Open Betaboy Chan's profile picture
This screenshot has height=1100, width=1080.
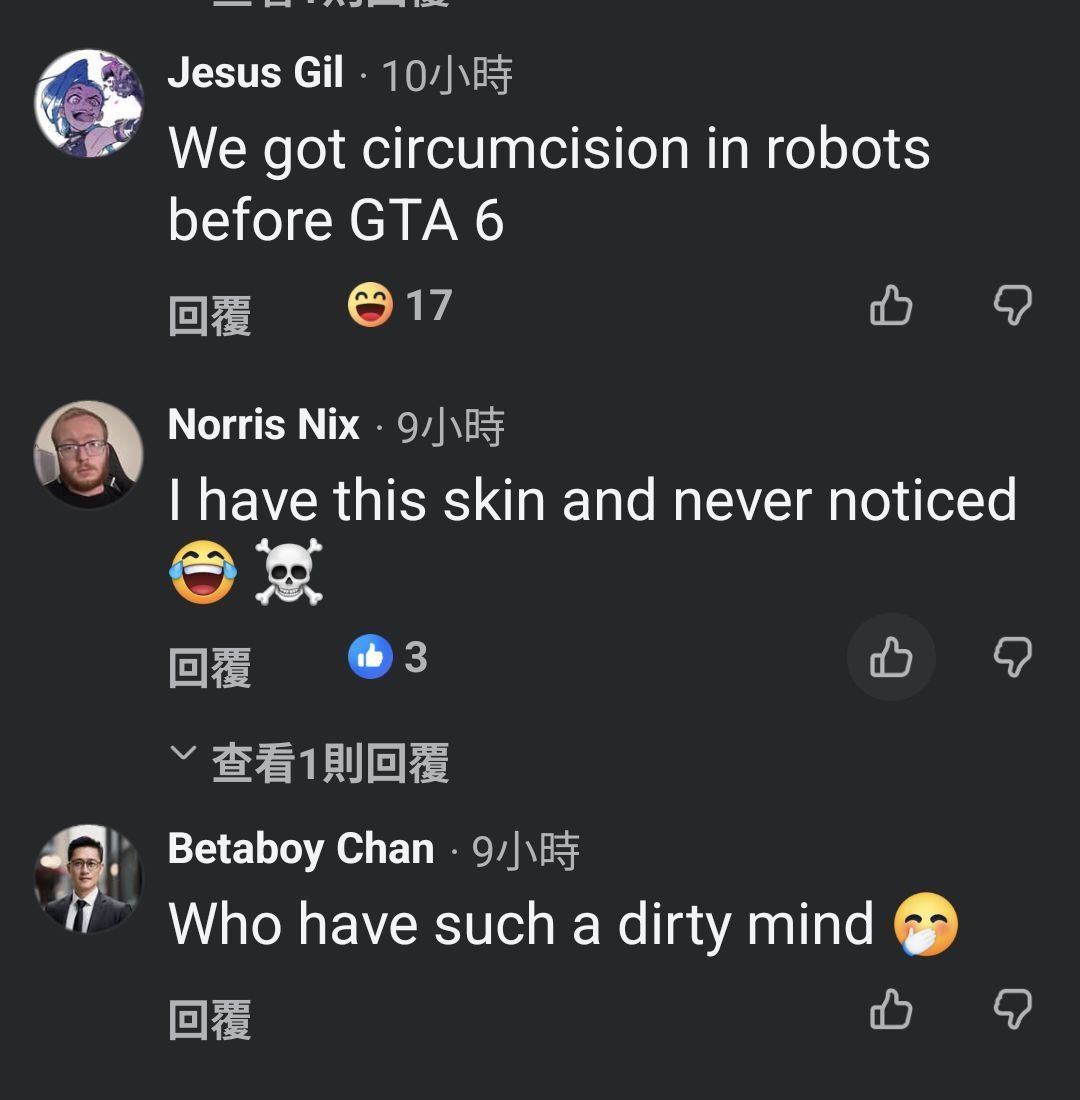click(x=89, y=879)
